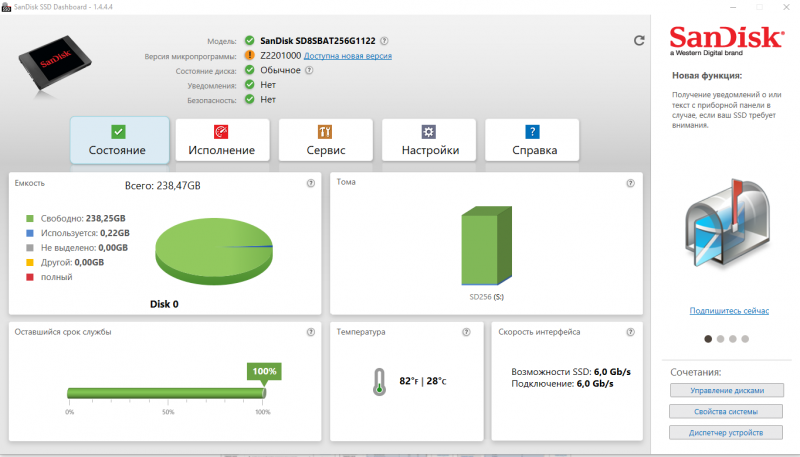800x457 pixels.
Task: Click firmware version Z2201000
Action: pos(281,56)
